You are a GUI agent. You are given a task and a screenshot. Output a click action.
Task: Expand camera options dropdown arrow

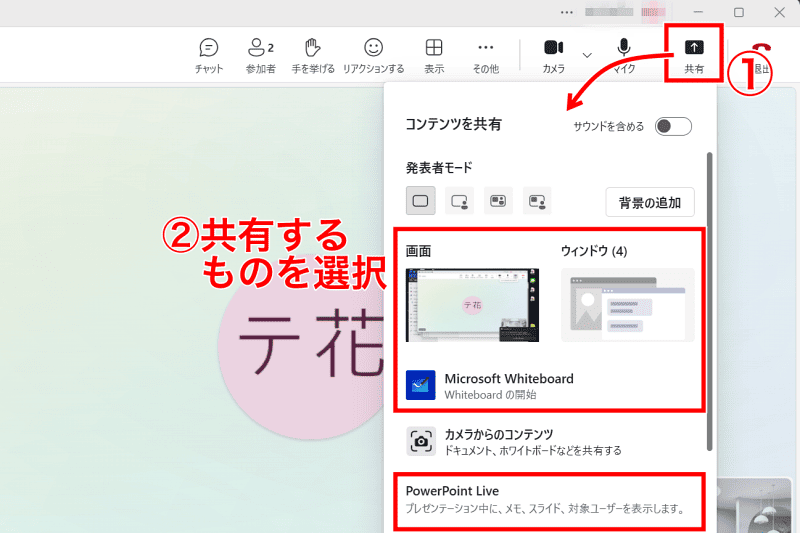click(x=587, y=54)
